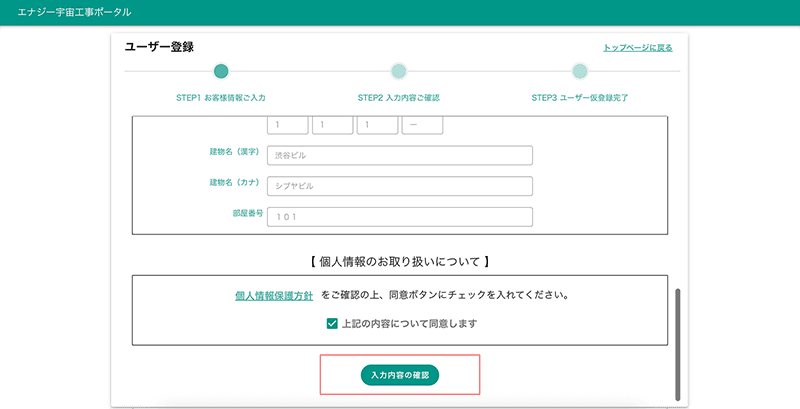
Task: Select the second small address number box
Action: coord(332,125)
